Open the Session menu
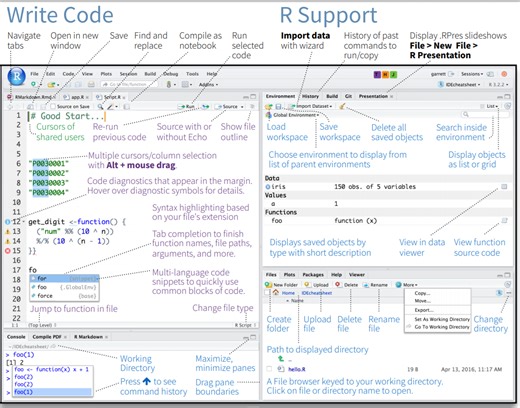Image resolution: width=520 pixels, height=408 pixels. (128, 74)
